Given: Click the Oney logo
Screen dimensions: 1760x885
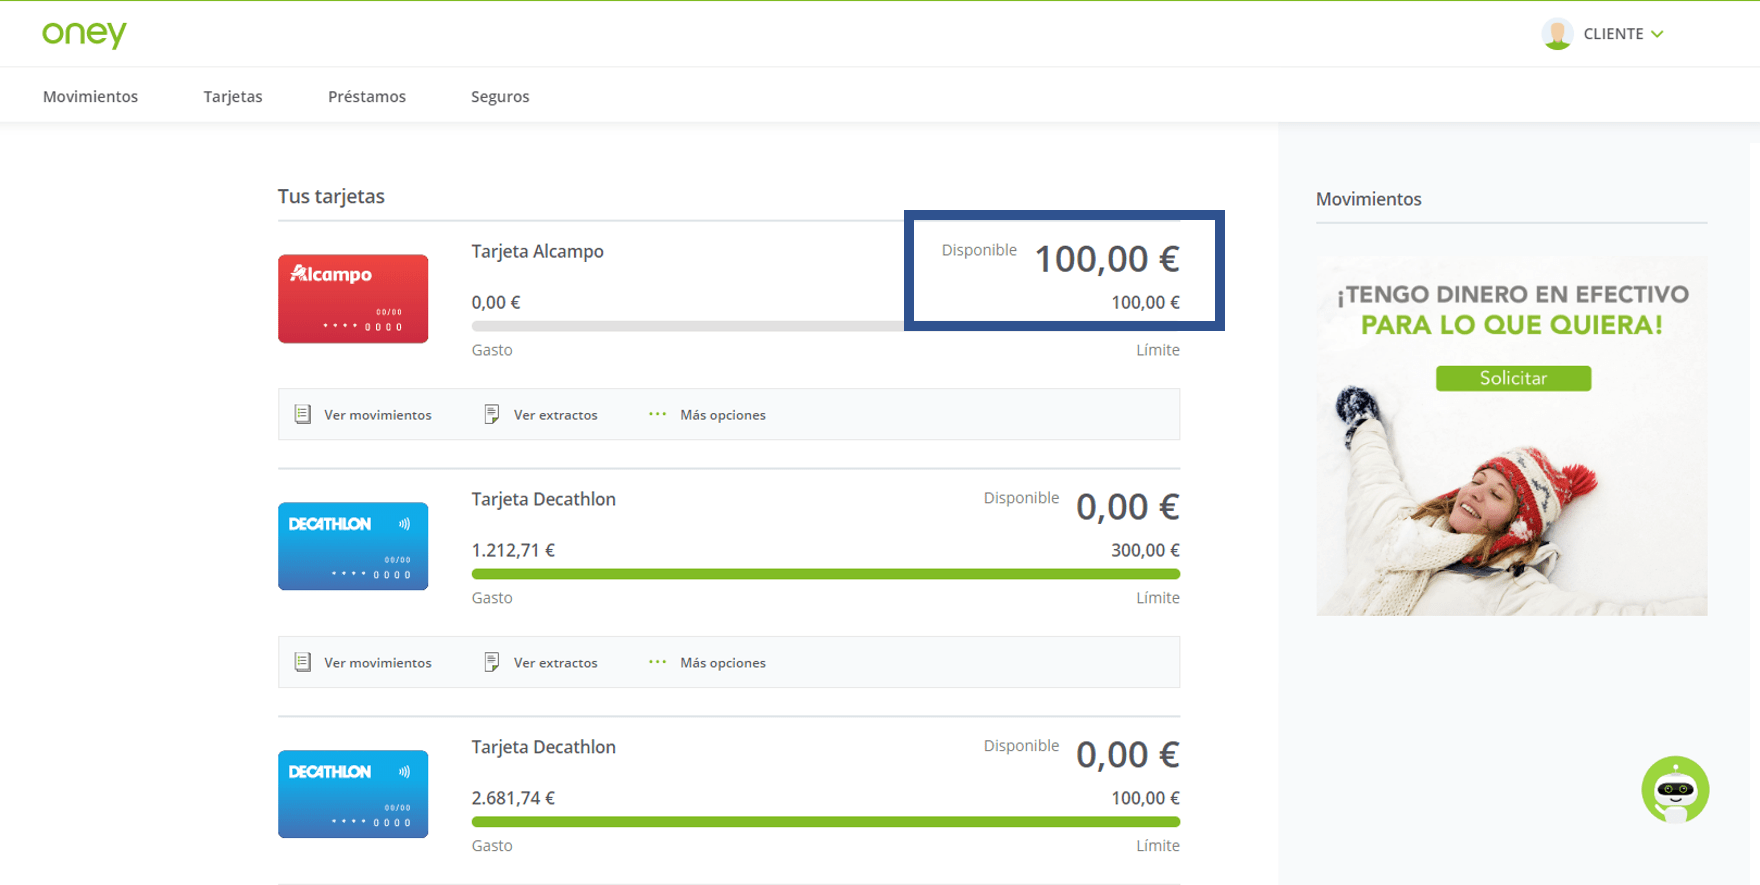Looking at the screenshot, I should [84, 34].
